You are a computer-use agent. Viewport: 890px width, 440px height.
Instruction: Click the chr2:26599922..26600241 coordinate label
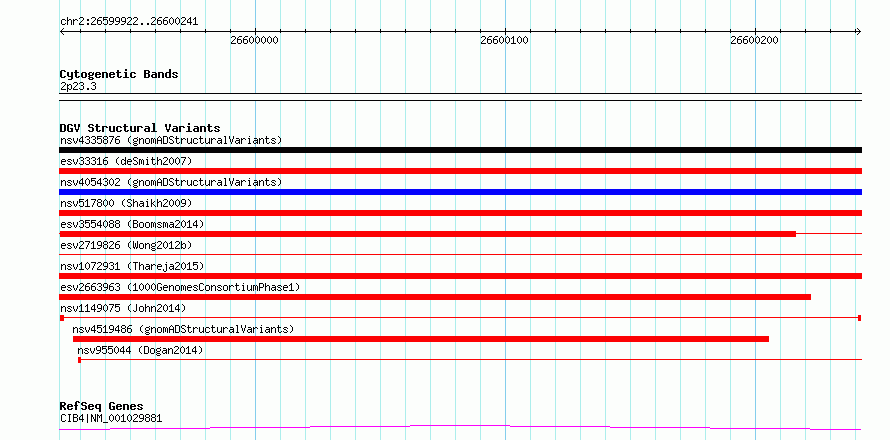point(129,22)
